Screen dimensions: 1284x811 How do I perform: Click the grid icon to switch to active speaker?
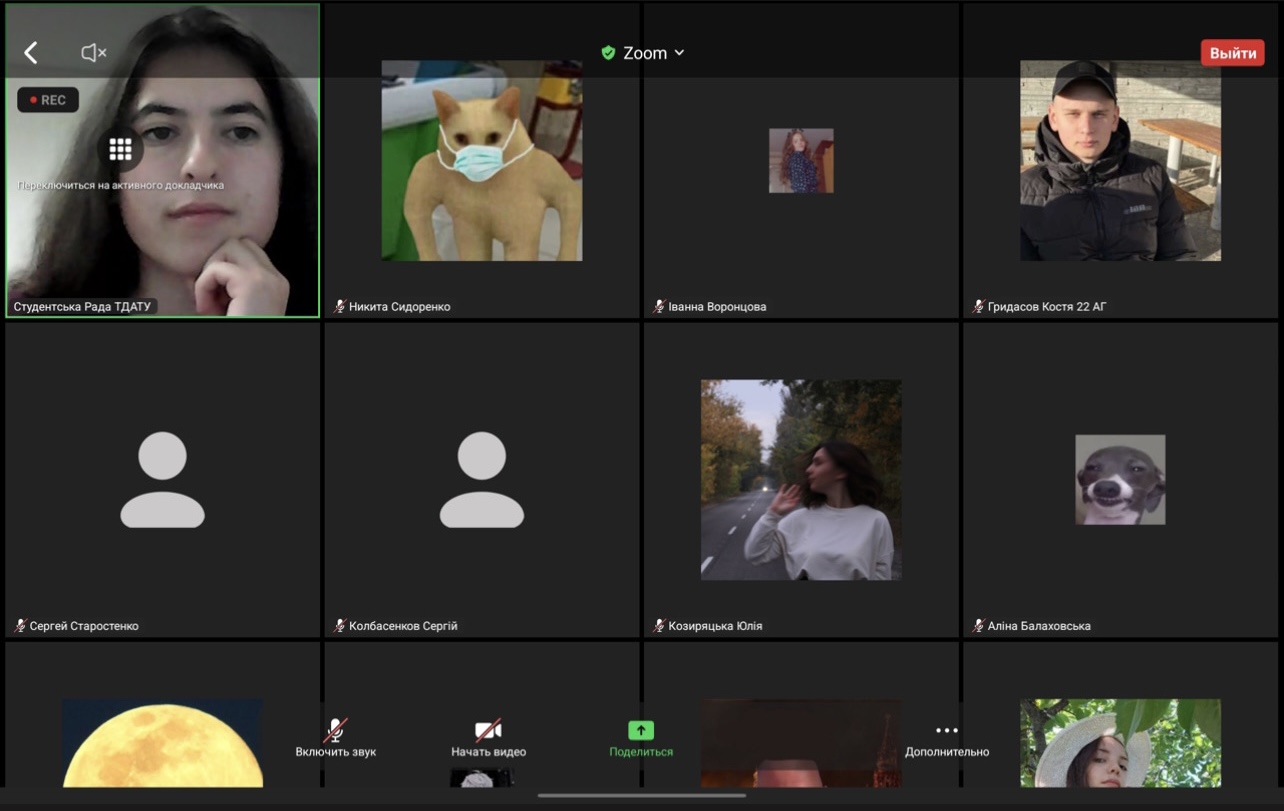(x=121, y=149)
